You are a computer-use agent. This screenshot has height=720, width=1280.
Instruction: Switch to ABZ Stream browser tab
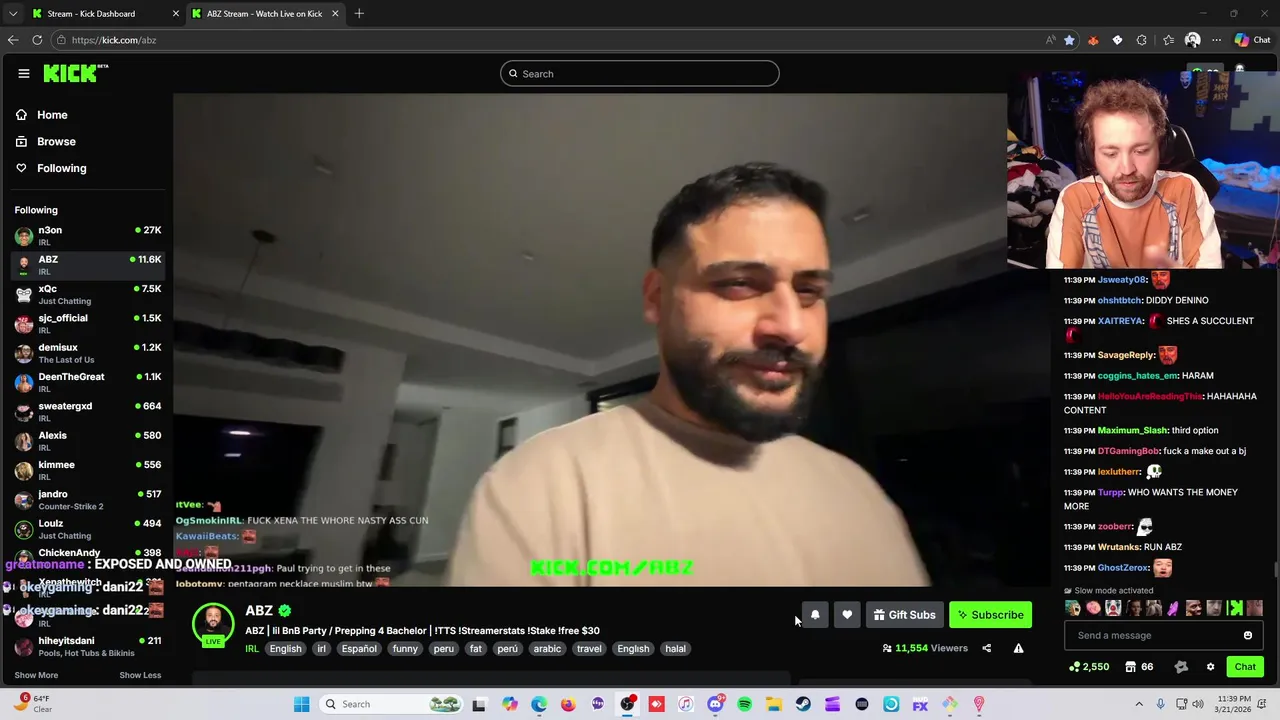tap(265, 14)
